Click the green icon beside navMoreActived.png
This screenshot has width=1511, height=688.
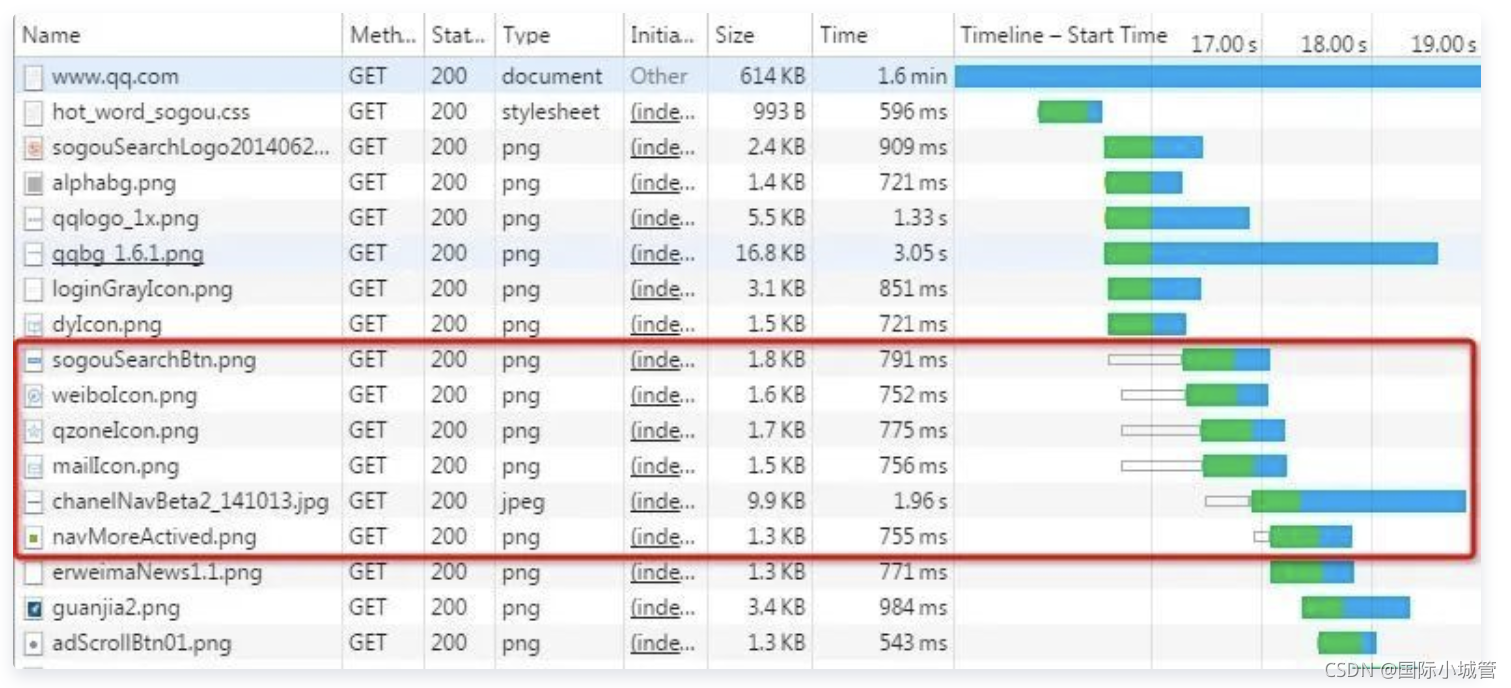tap(29, 536)
